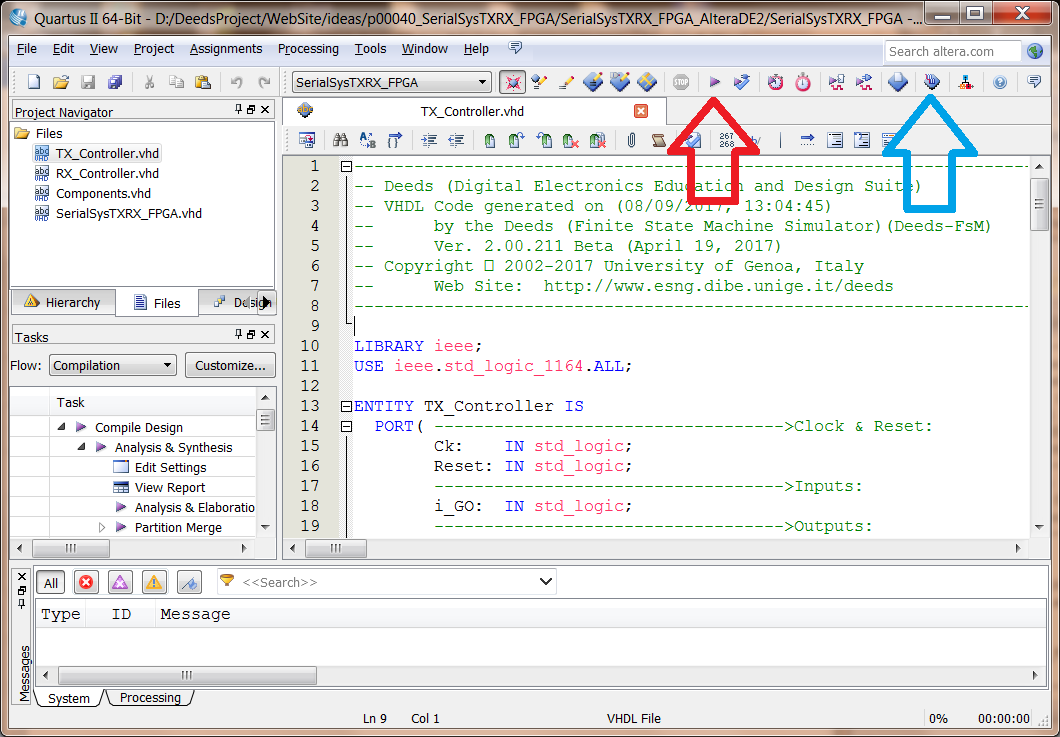Switch to the Hierarchy tab
Viewport: 1060px width, 737px height.
(62, 302)
